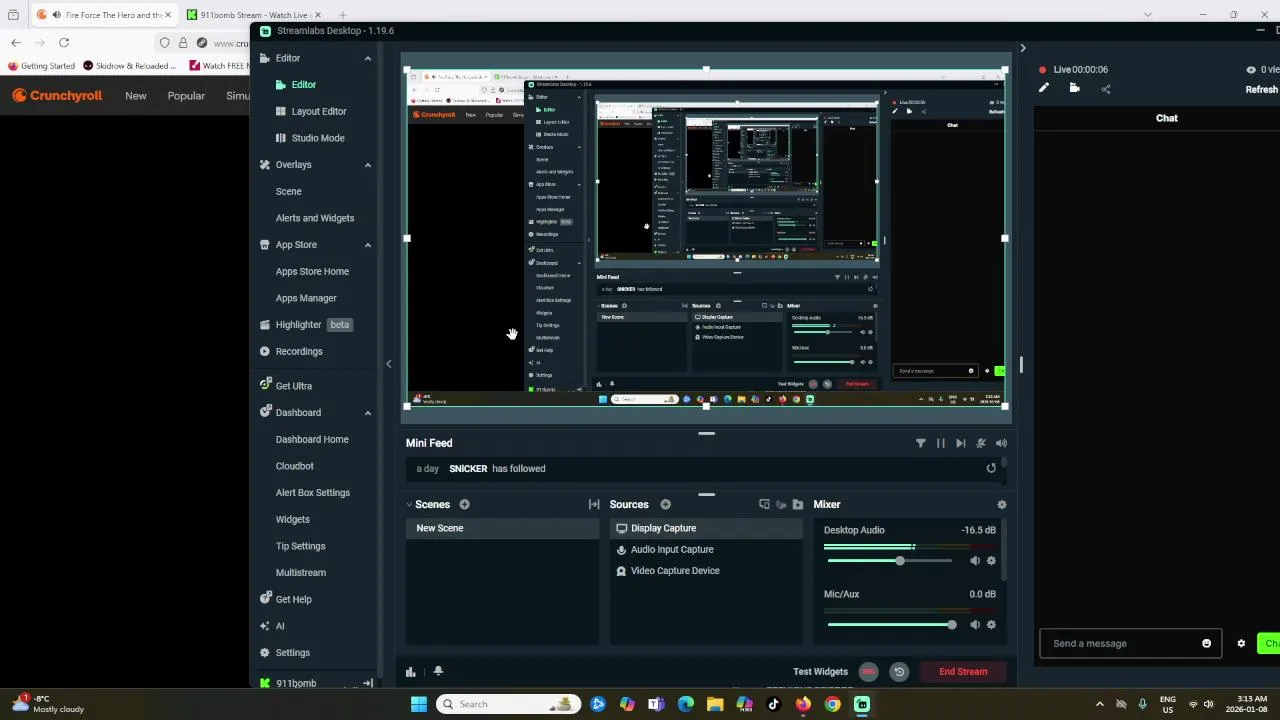Open Streamlabs icon in Windows taskbar
This screenshot has height=720, width=1280.
tap(862, 704)
